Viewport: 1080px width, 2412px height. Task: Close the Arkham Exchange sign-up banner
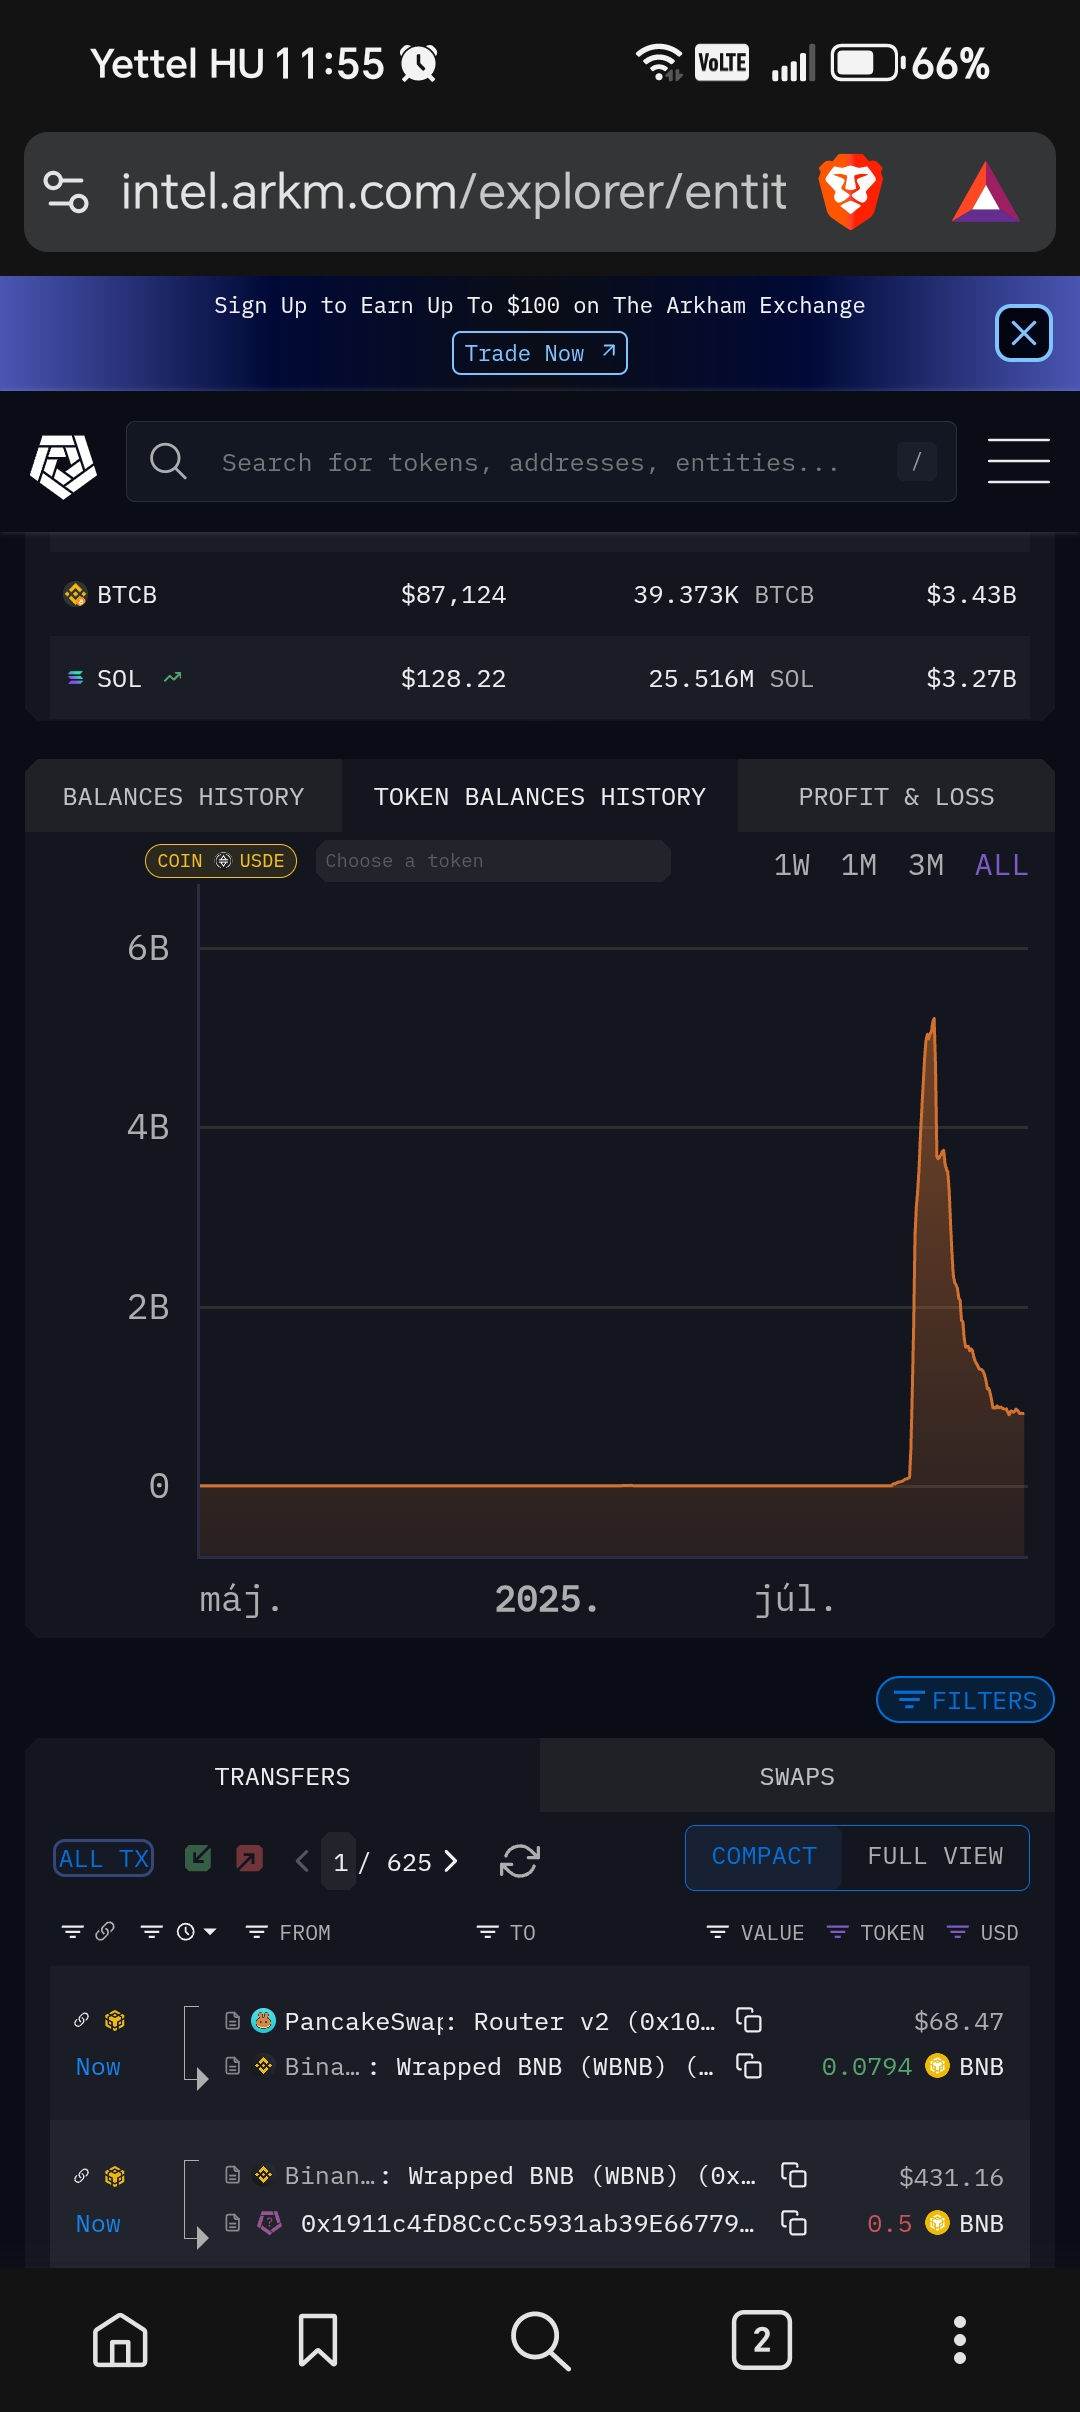1023,333
